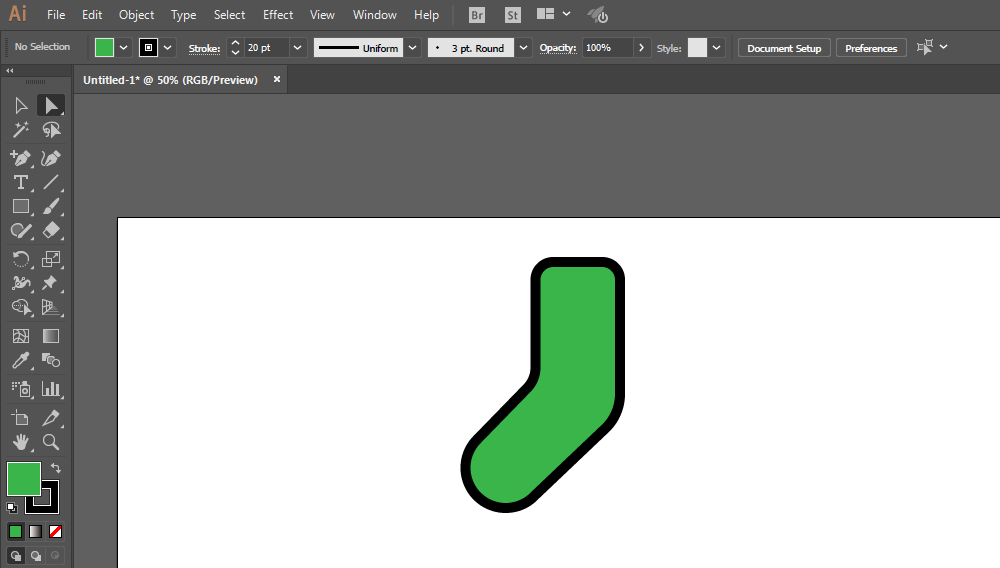Select the Magic Wand tool
This screenshot has width=1000, height=568.
click(x=20, y=130)
